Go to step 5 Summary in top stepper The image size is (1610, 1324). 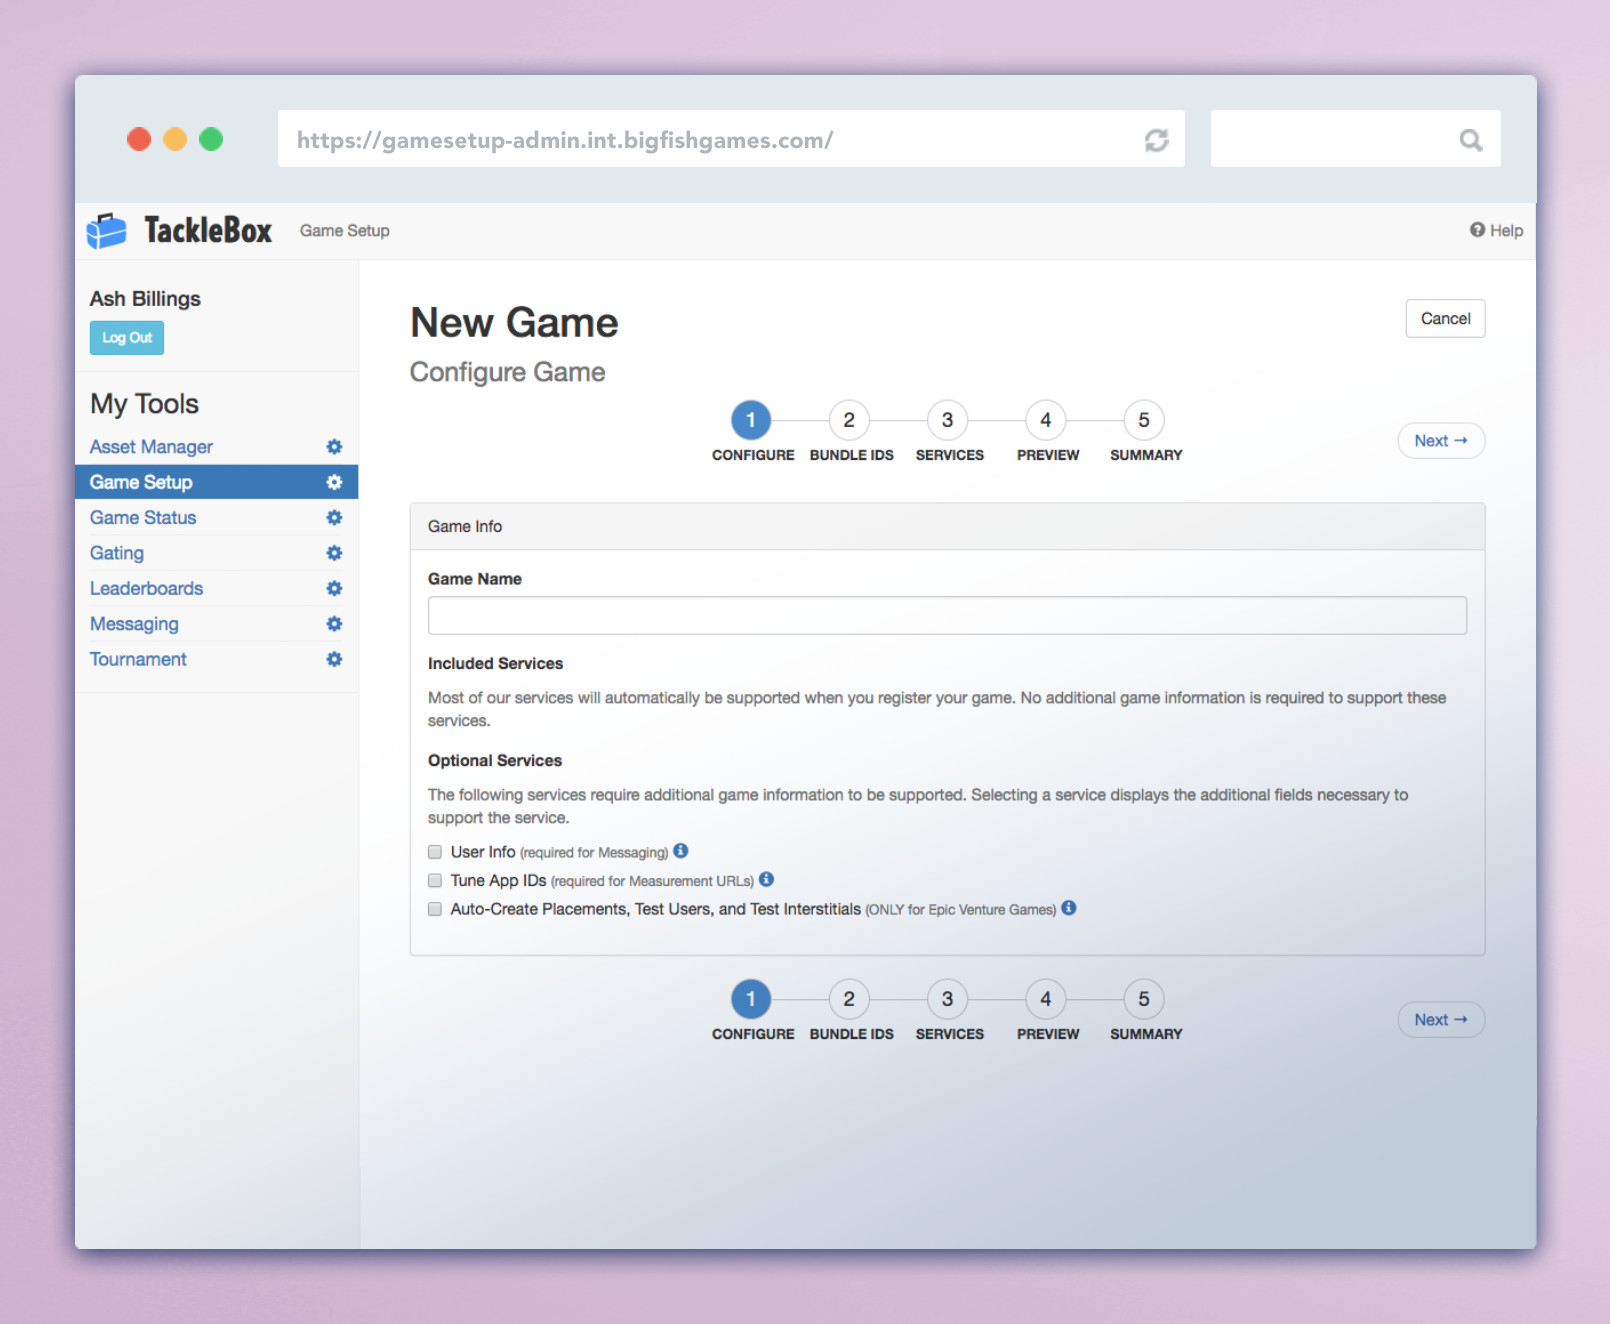(x=1144, y=420)
